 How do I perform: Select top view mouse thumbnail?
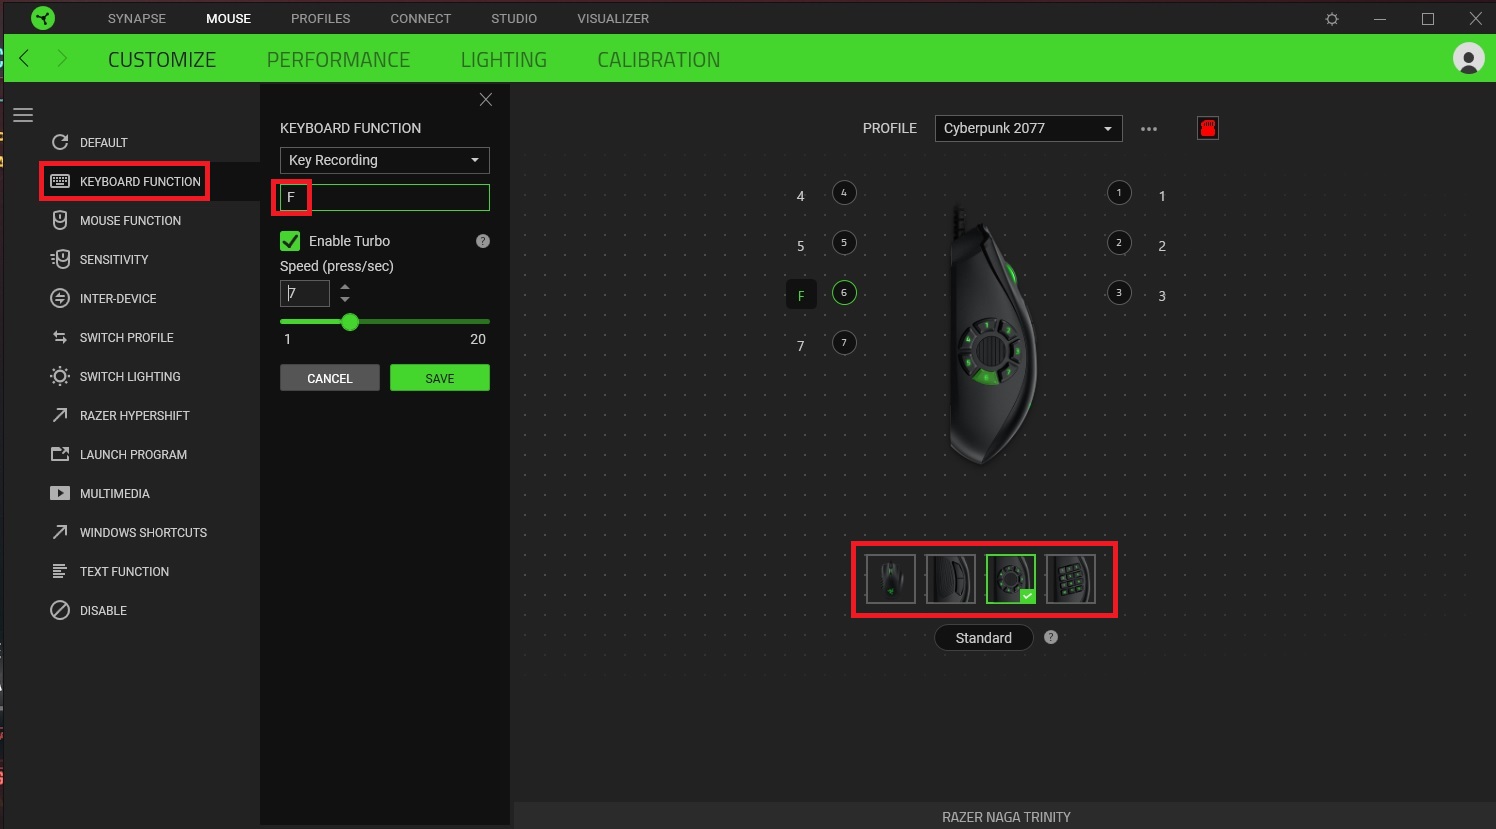[891, 579]
